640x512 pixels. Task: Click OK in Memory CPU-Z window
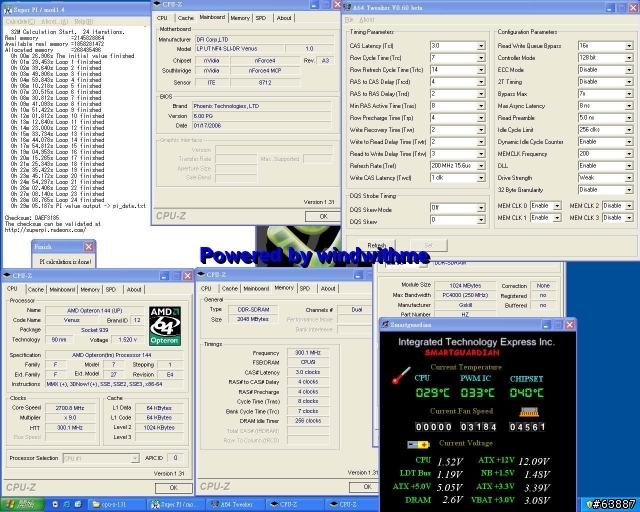click(x=367, y=487)
